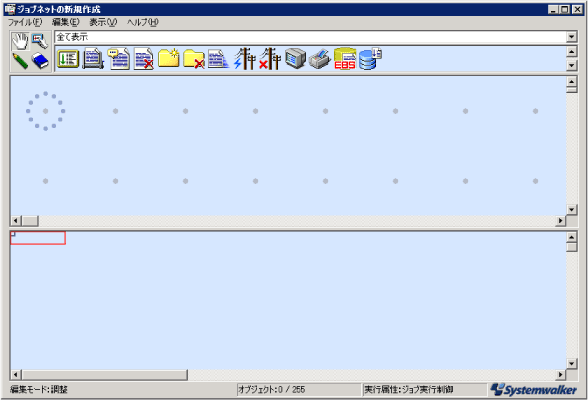Click the grid point inside dotted circle
Viewport: 588px width, 400px height.
click(45, 111)
